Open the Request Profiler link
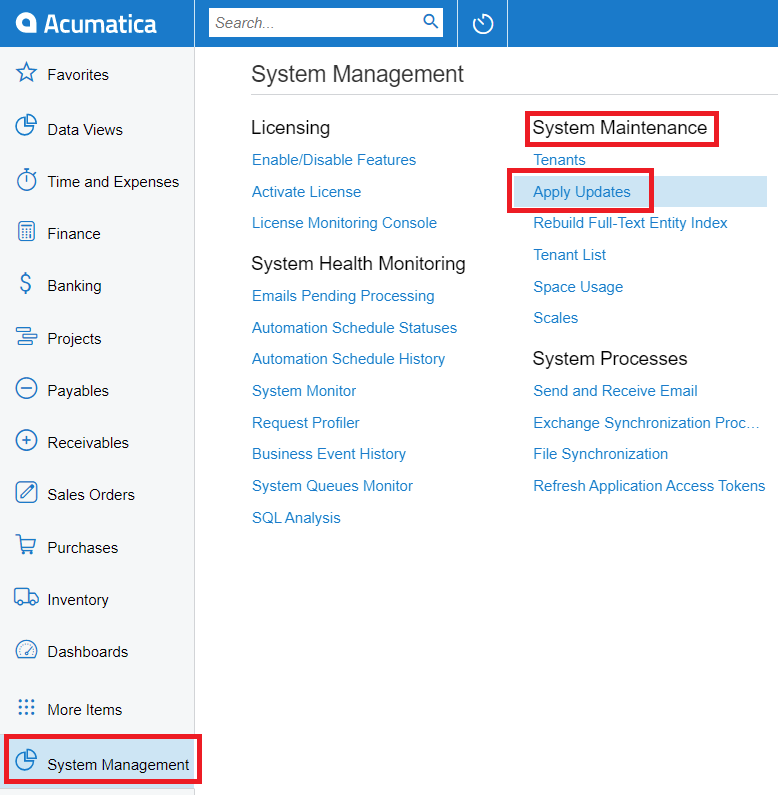The image size is (778, 795). 305,423
